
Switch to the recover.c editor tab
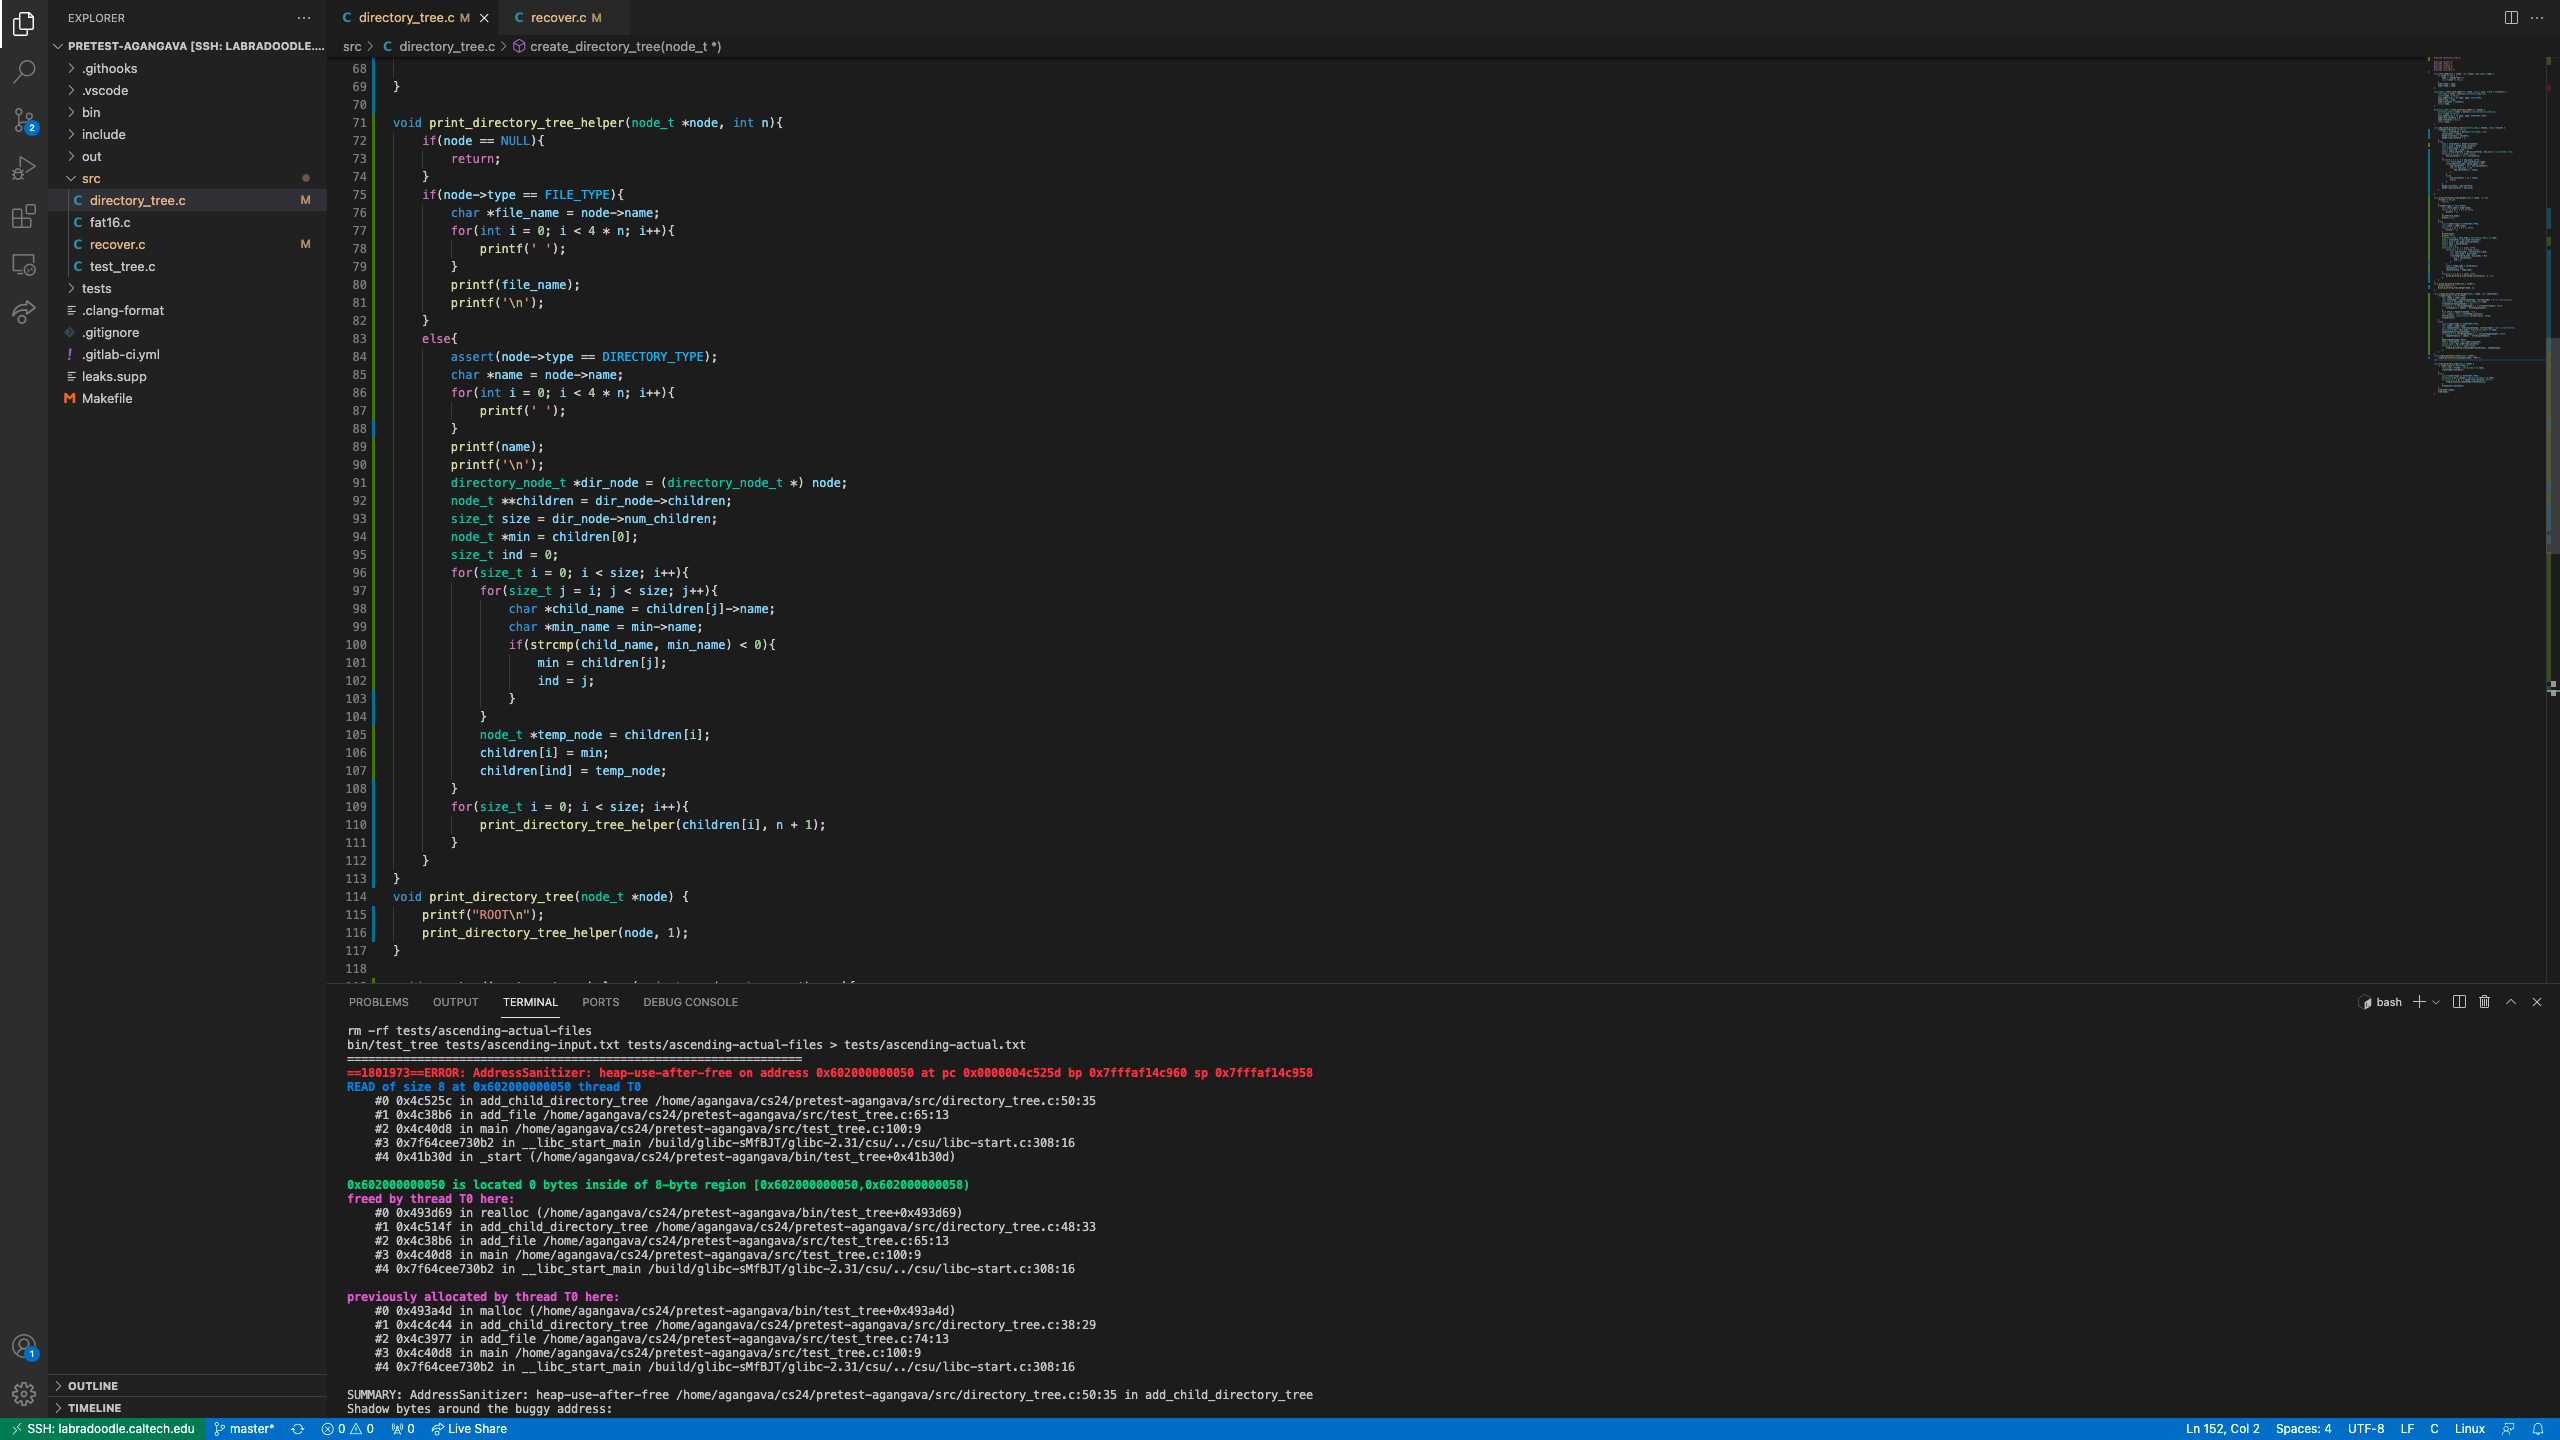[558, 18]
